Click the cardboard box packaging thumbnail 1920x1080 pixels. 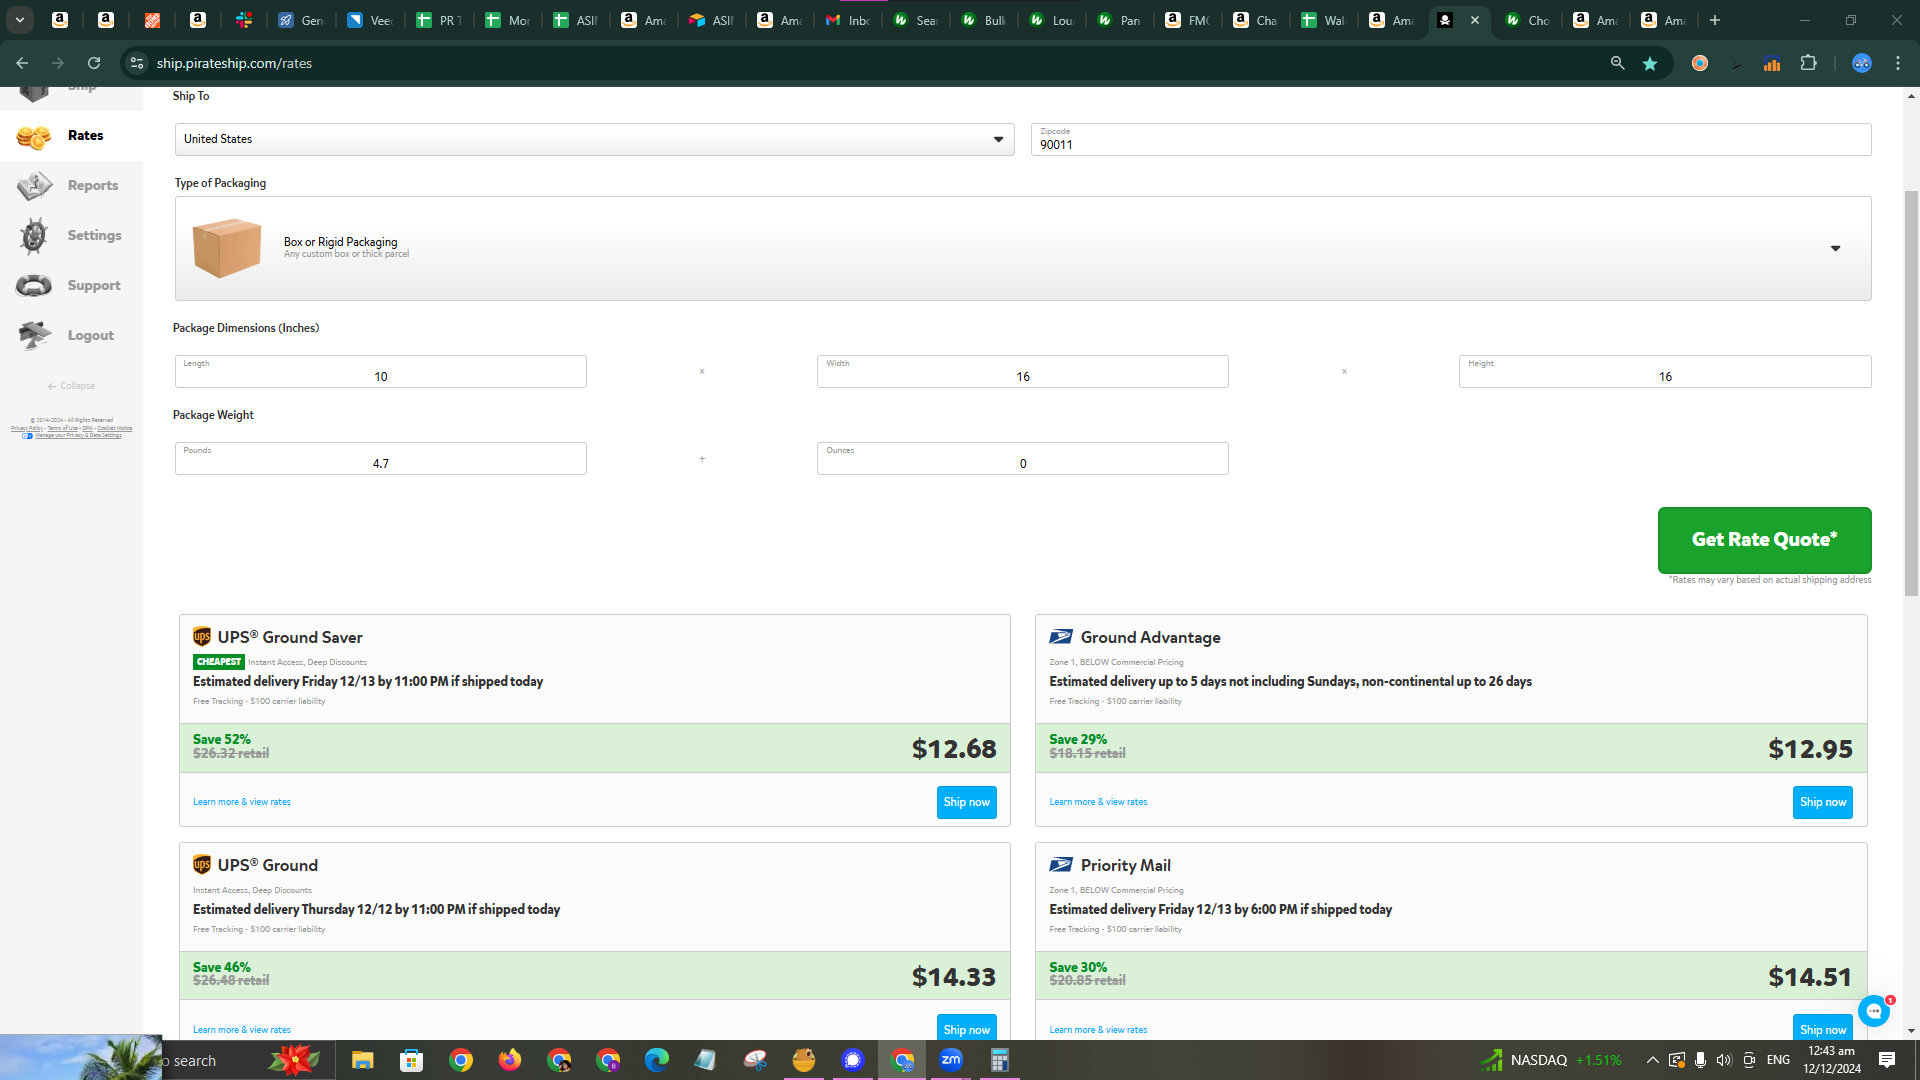[227, 248]
